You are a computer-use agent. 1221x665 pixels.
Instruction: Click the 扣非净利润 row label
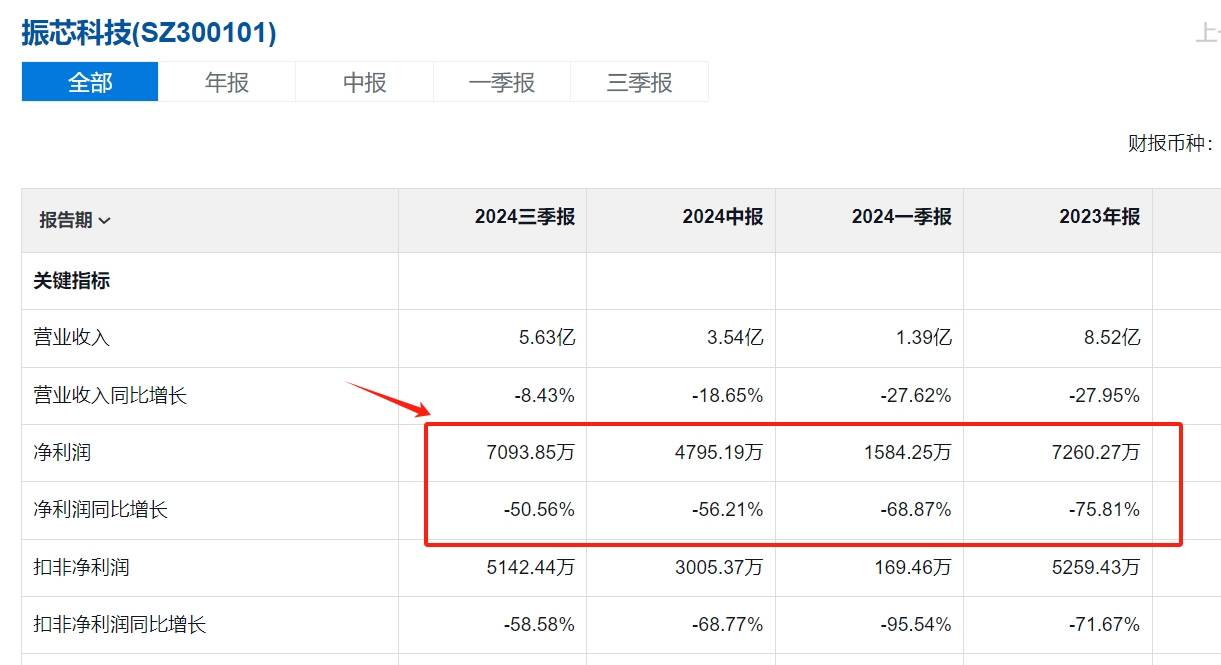(82, 568)
